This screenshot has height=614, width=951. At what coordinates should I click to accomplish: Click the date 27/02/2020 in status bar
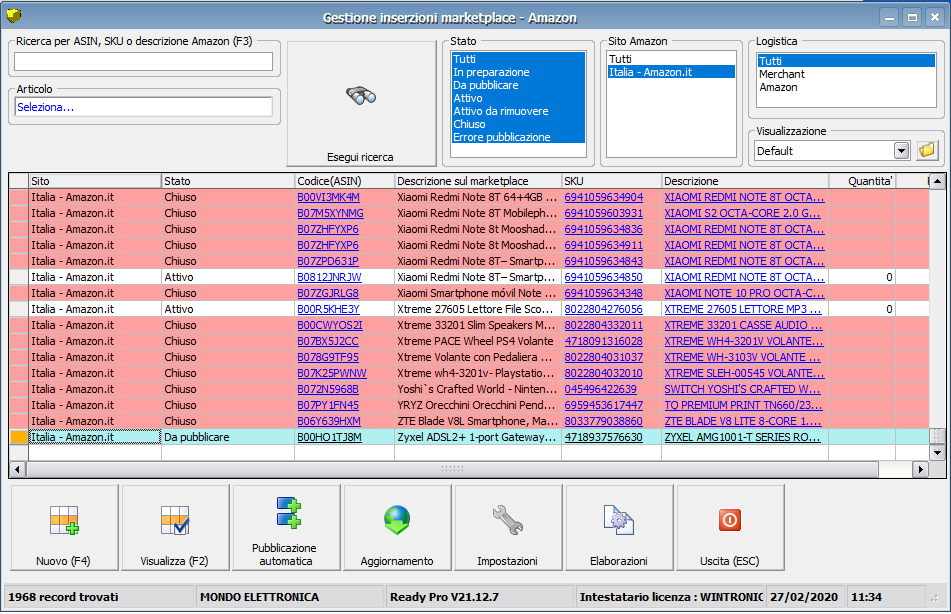coord(804,597)
